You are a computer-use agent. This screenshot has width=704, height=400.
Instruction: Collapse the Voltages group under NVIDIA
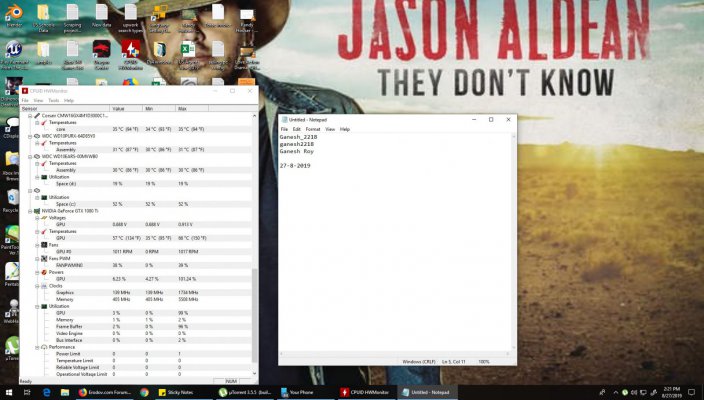[x=37, y=218]
